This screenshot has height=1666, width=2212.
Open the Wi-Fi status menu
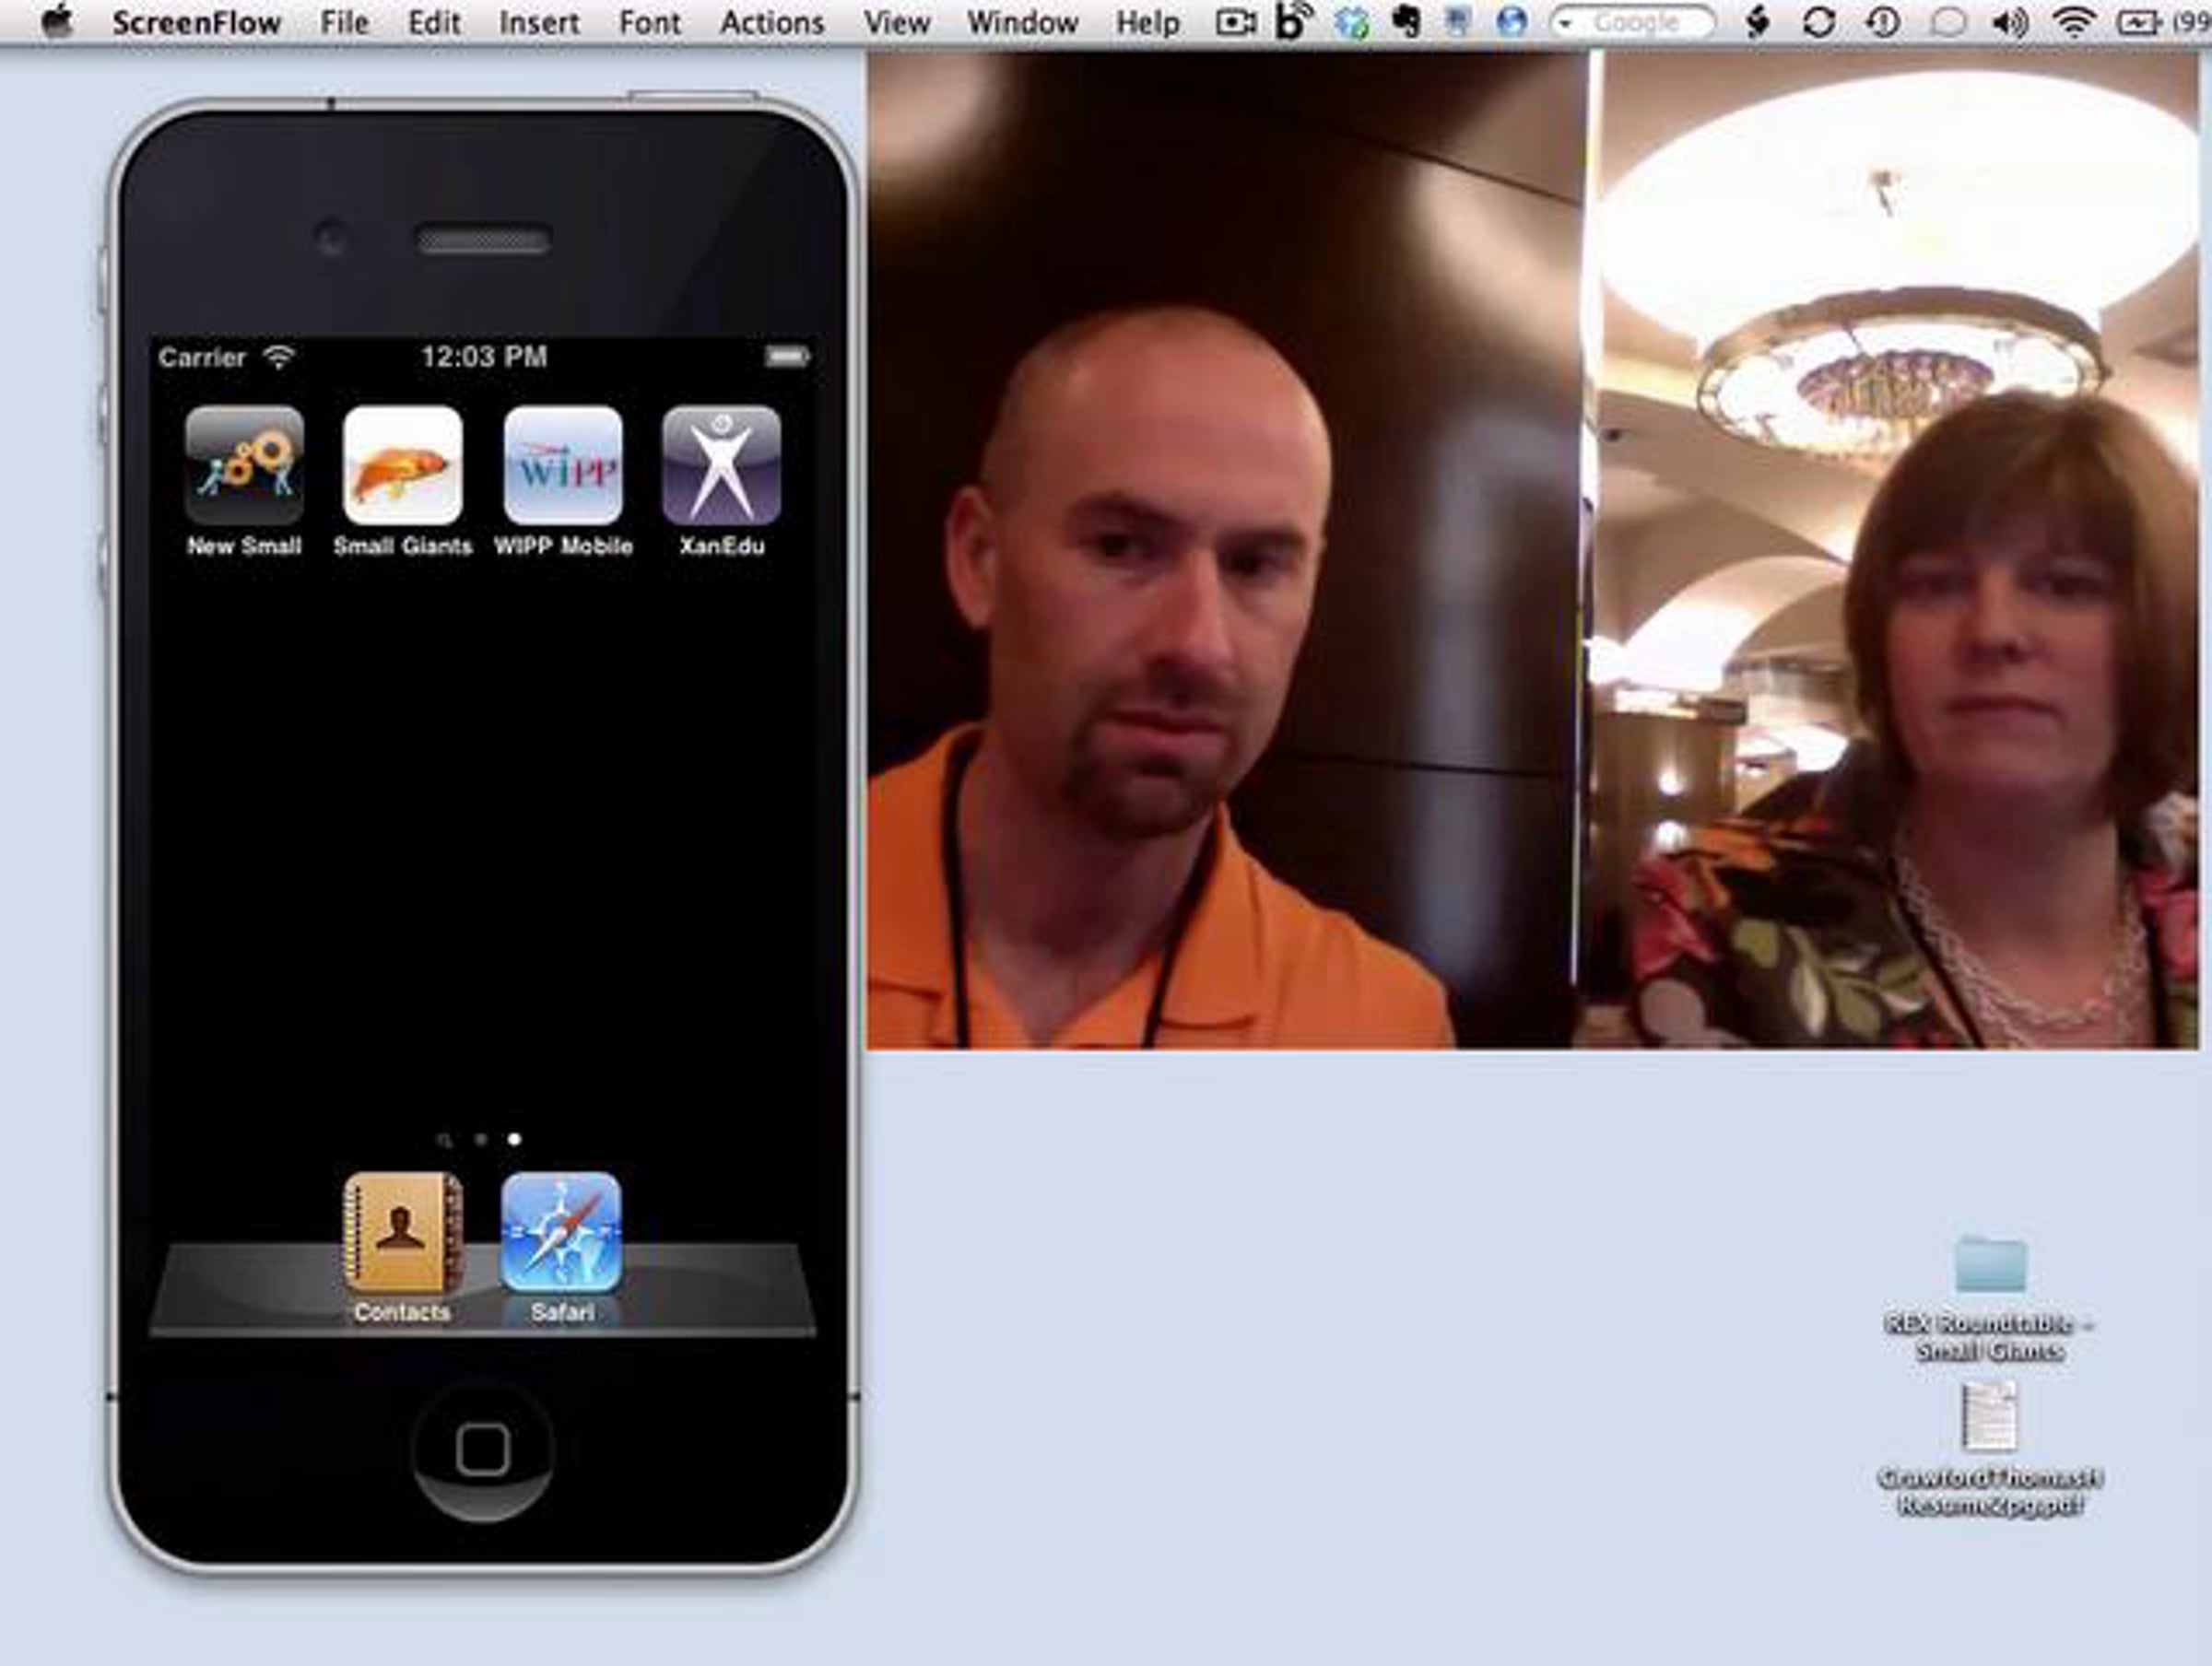(2073, 22)
